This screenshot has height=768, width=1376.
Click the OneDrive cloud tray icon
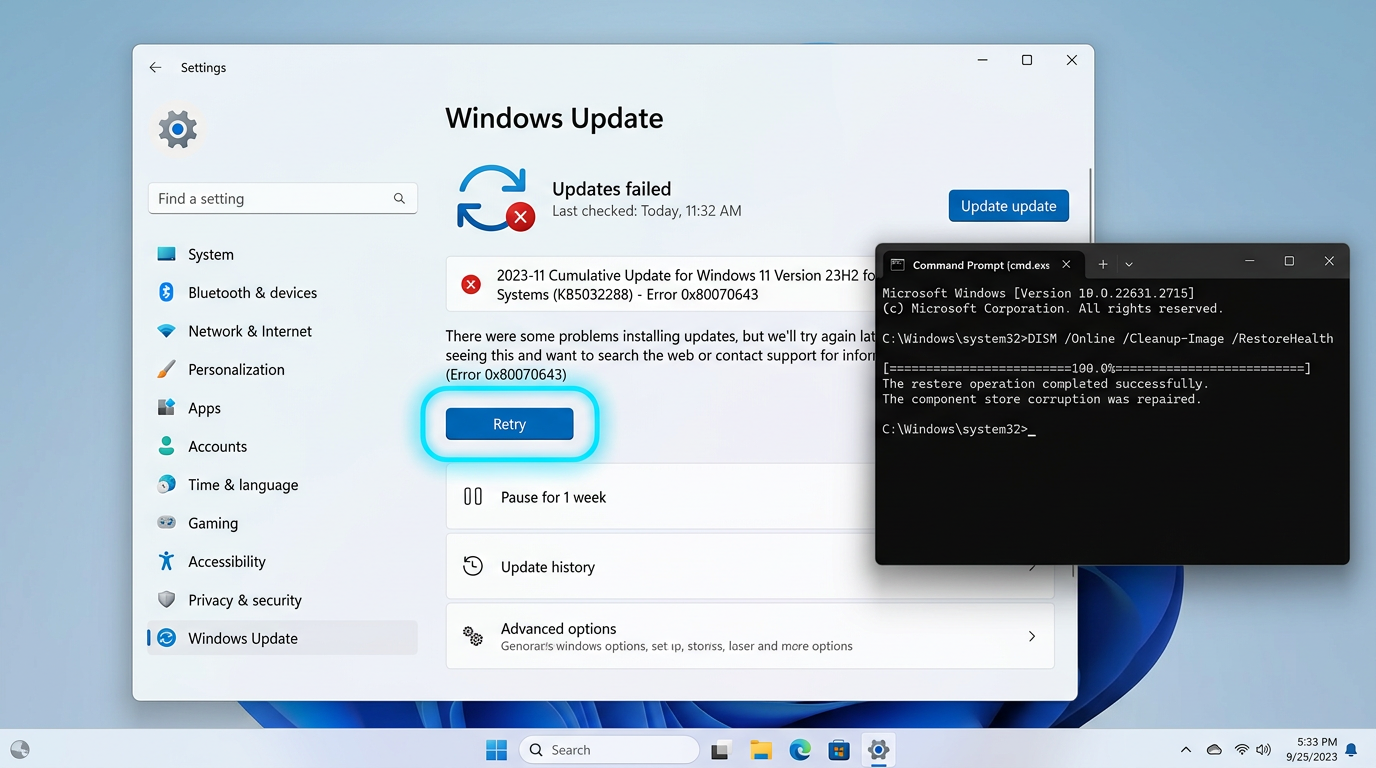point(1214,750)
